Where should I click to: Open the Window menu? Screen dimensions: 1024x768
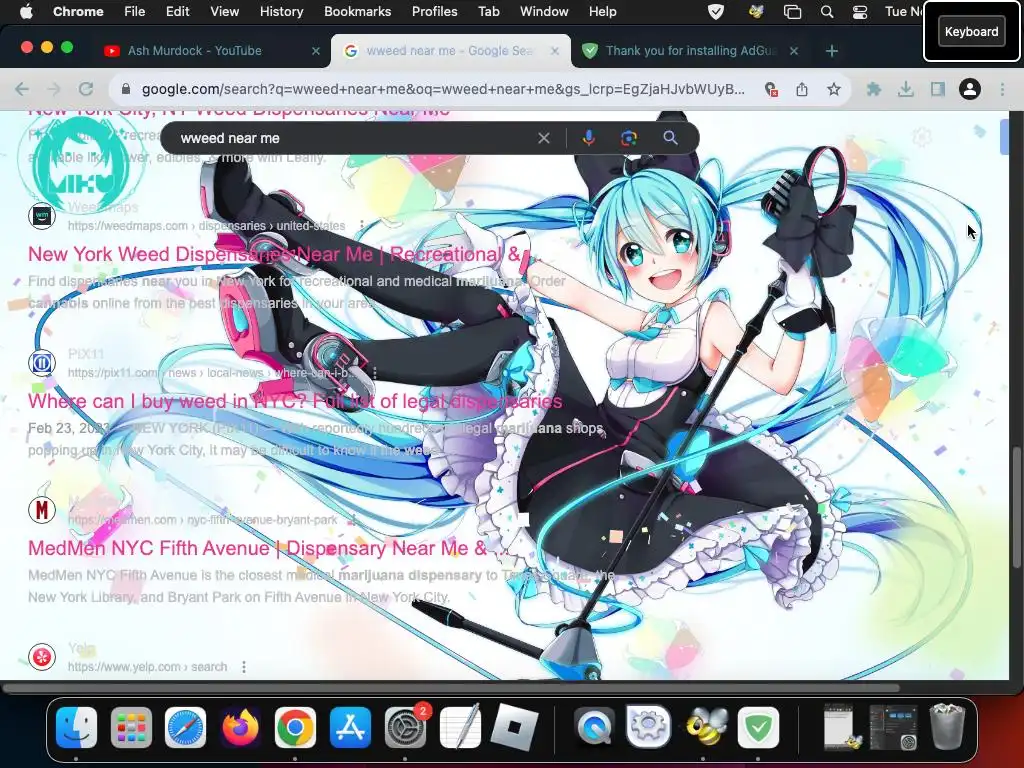[x=544, y=11]
